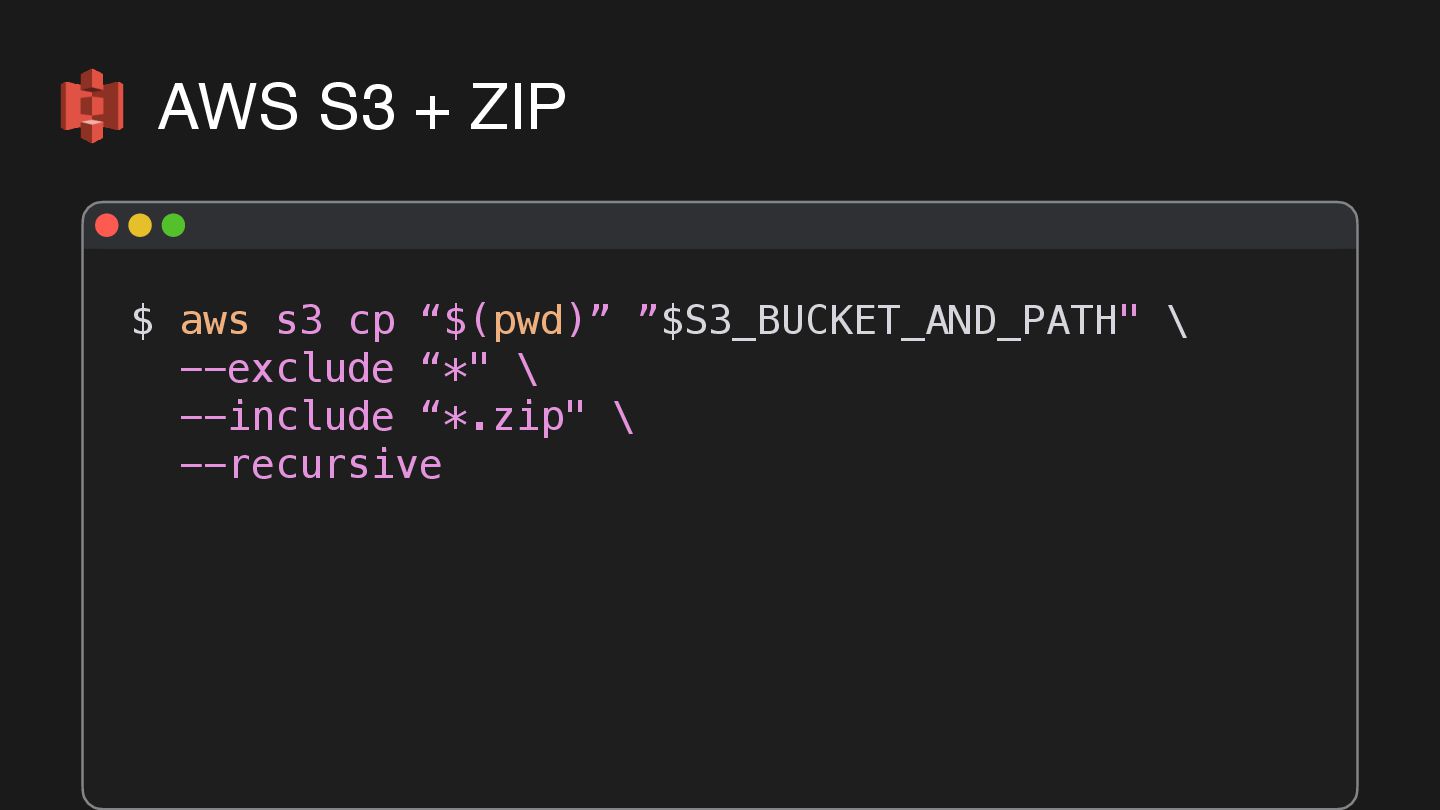1440x810 pixels.
Task: Click the word "aws" in the command
Action: (214, 321)
